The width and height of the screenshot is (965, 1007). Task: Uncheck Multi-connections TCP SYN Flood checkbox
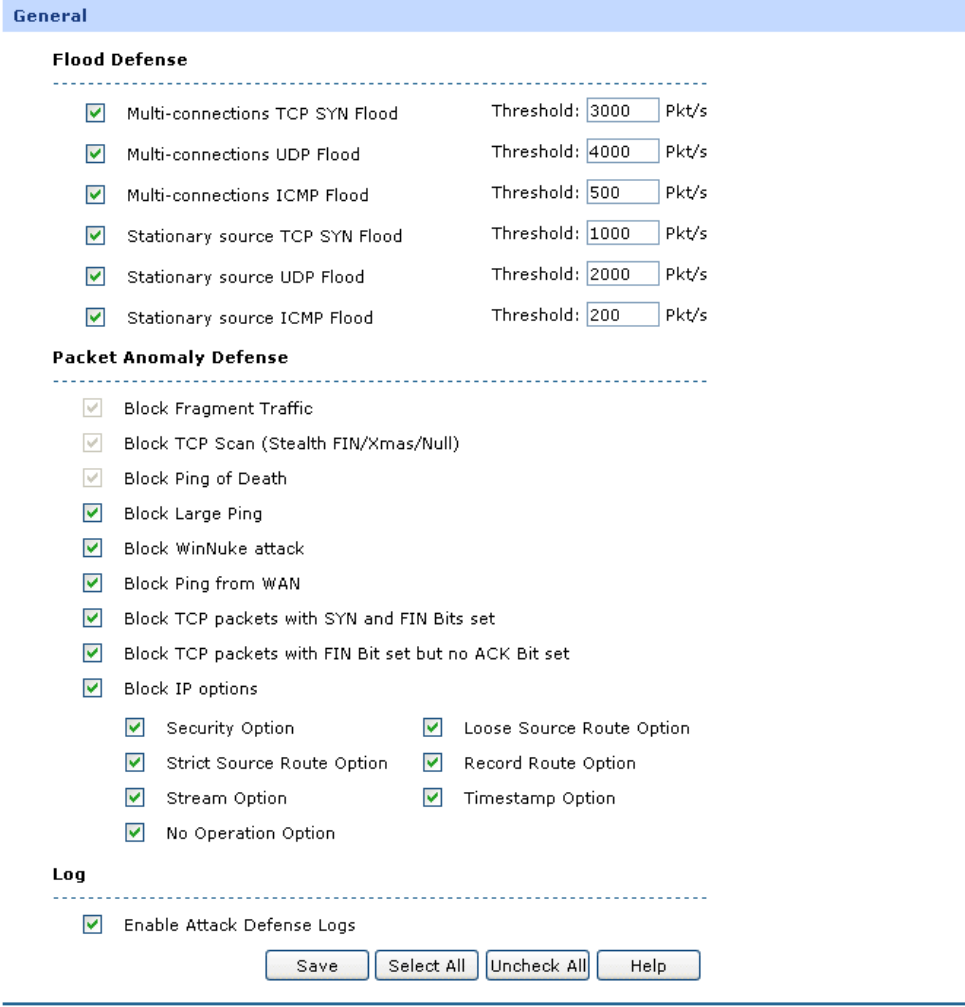pos(95,114)
